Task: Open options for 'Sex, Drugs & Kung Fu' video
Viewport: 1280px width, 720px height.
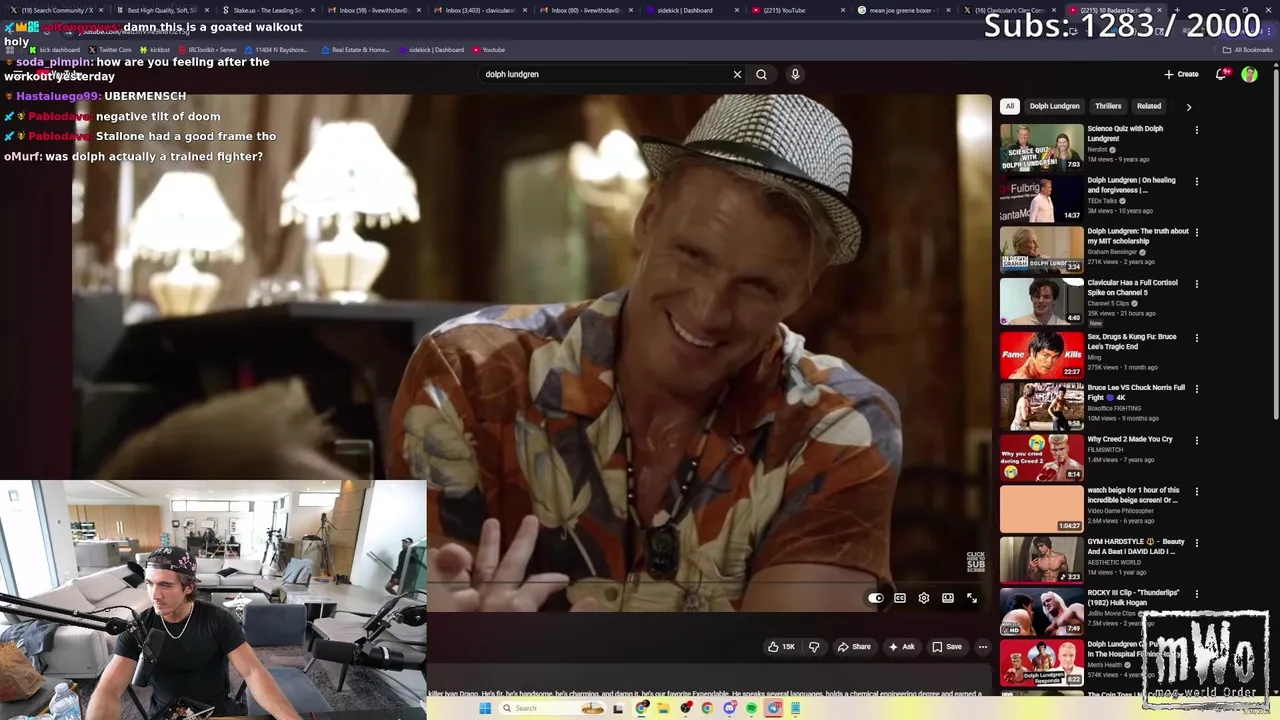Action: pos(1196,338)
